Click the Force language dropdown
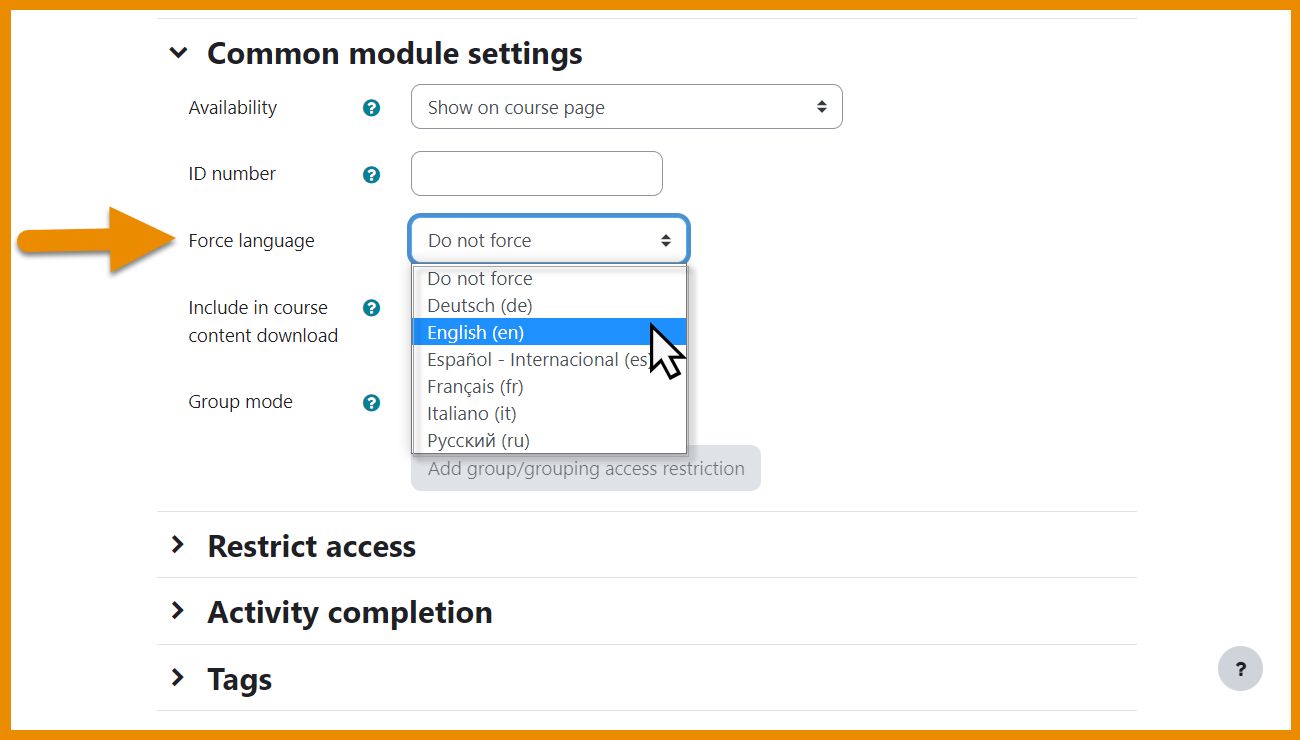Viewport: 1300px width, 740px height. tap(548, 240)
